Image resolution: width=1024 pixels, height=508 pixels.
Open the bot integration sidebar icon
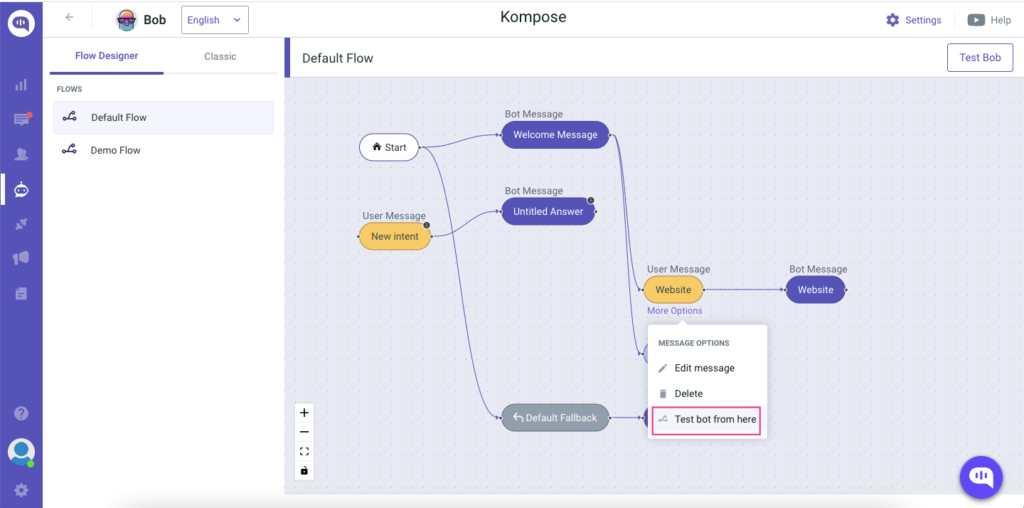click(x=21, y=189)
